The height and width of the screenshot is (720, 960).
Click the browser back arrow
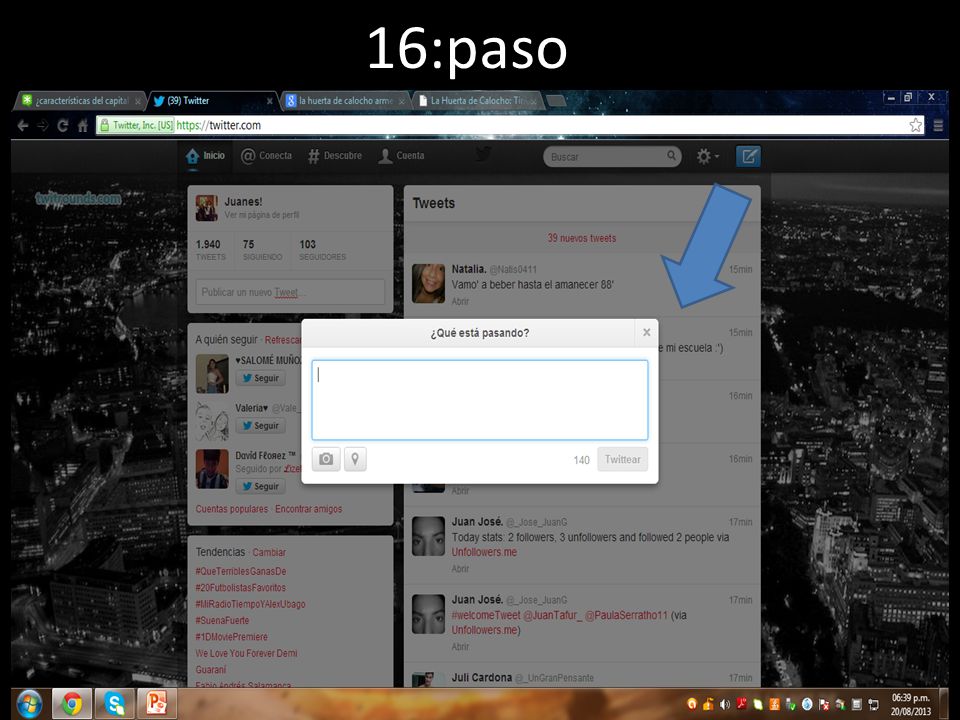(x=23, y=126)
